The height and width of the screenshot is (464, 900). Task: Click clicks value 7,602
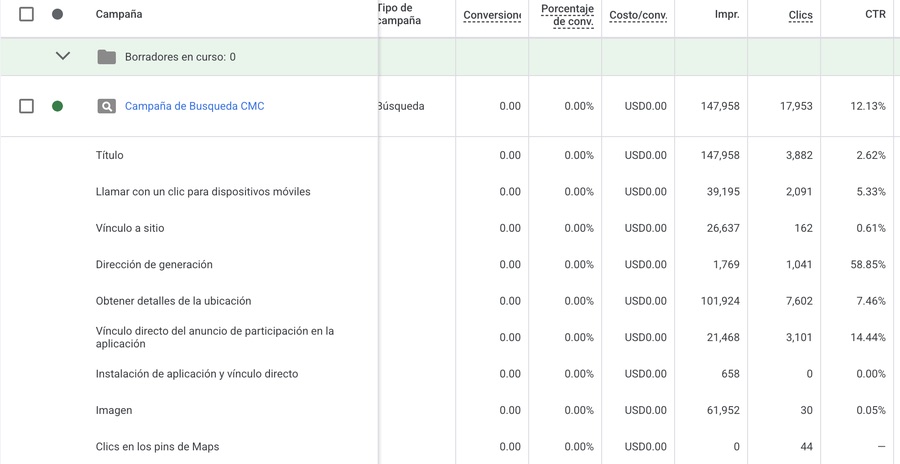click(799, 301)
